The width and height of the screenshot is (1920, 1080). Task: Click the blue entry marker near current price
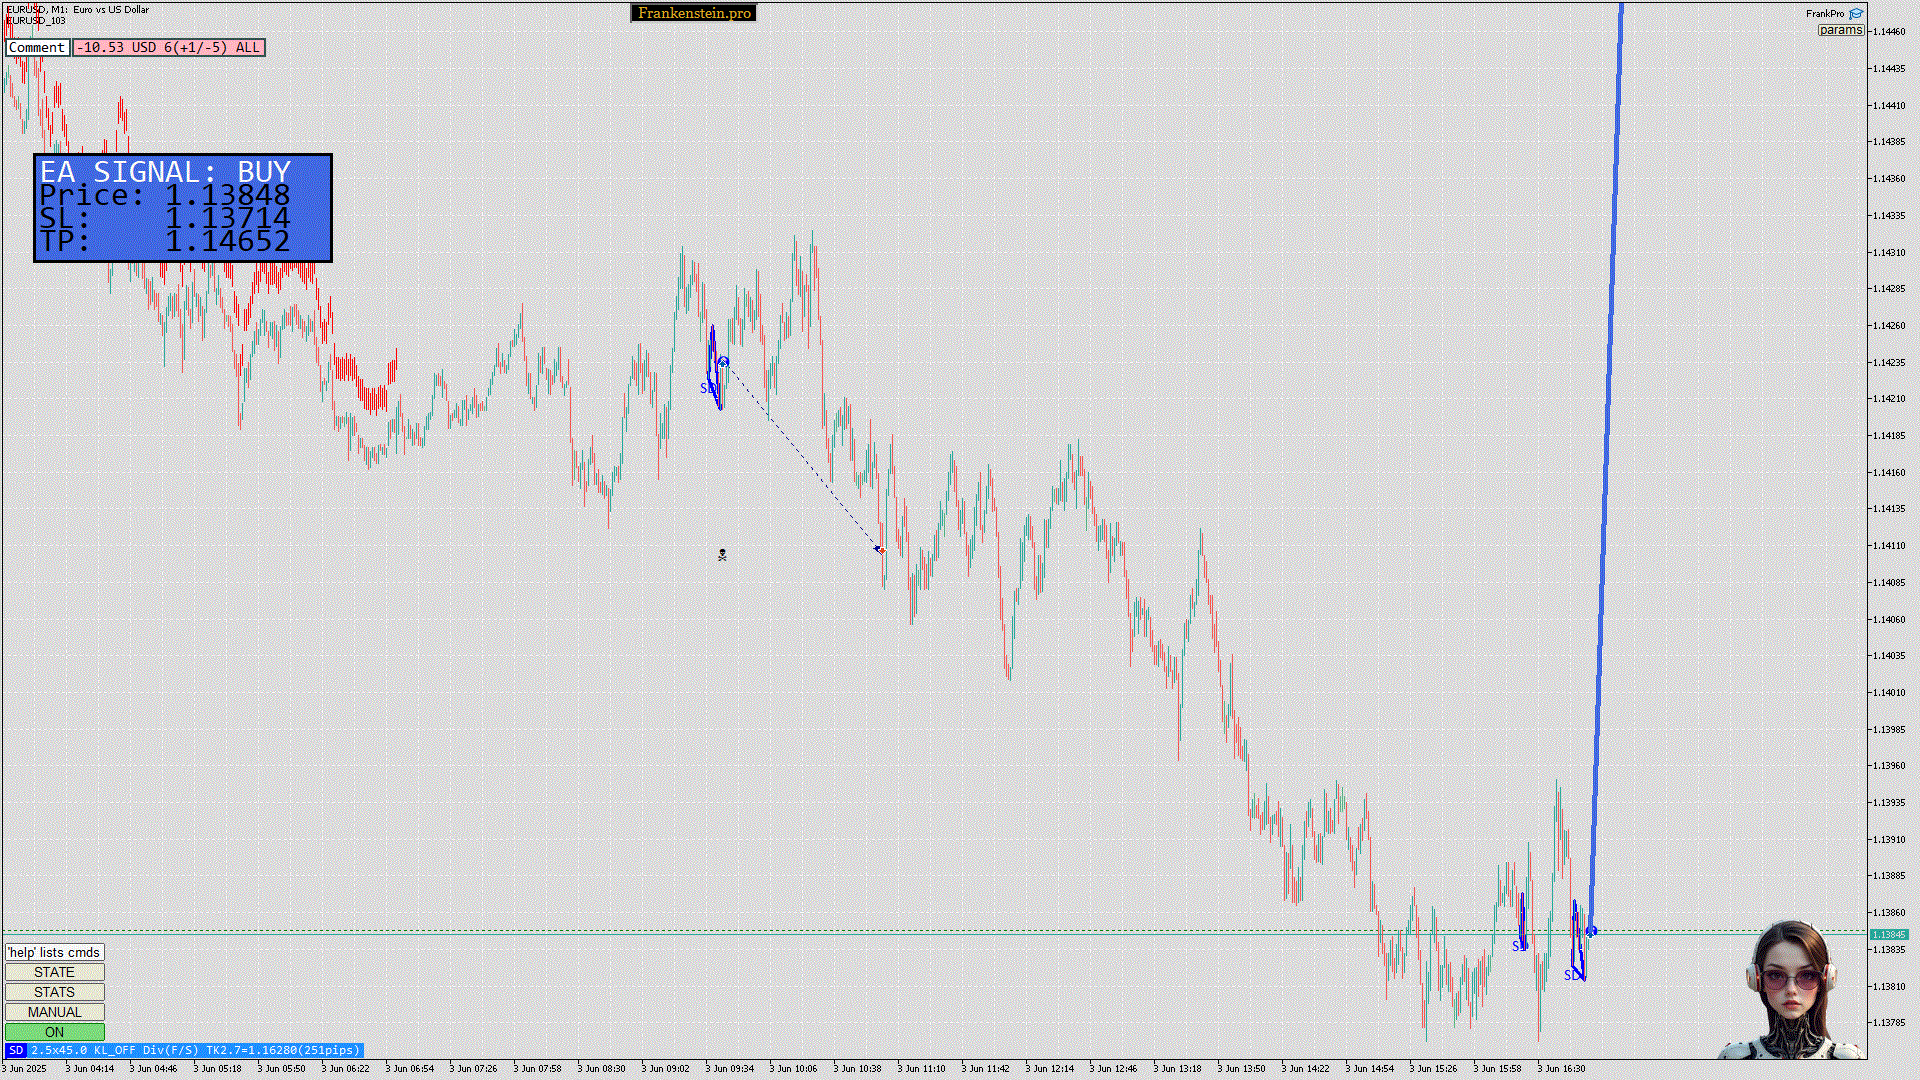click(x=1591, y=931)
